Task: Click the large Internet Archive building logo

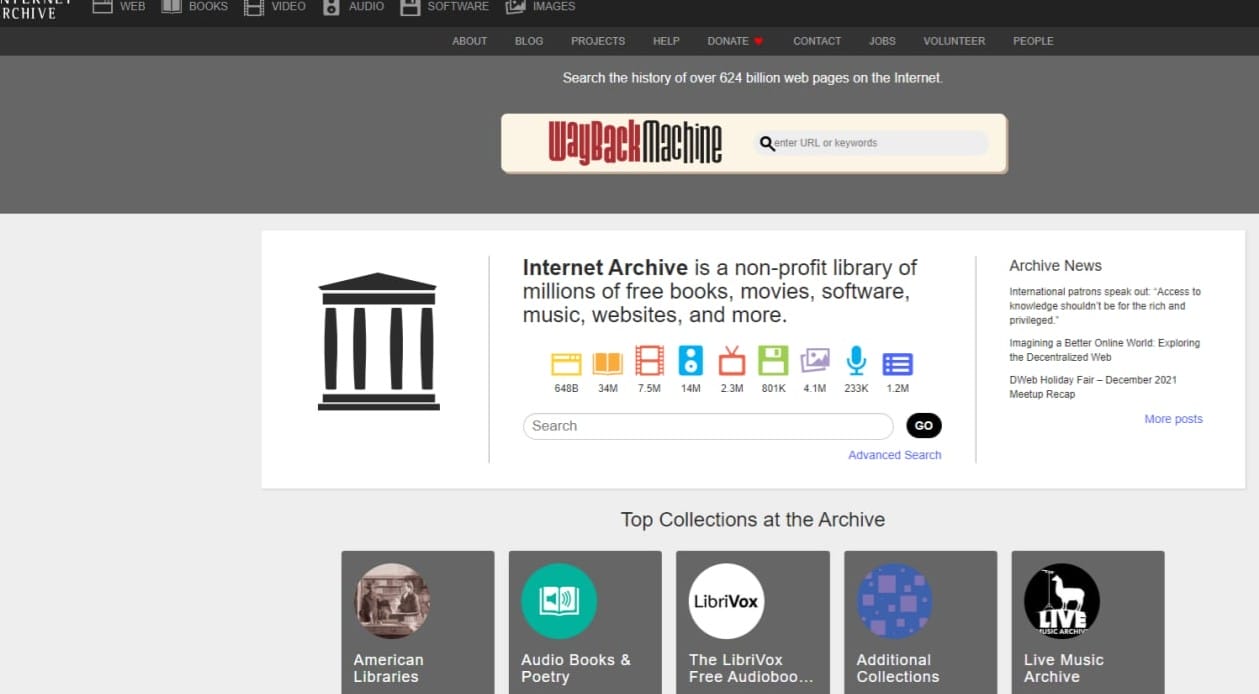Action: coord(378,341)
